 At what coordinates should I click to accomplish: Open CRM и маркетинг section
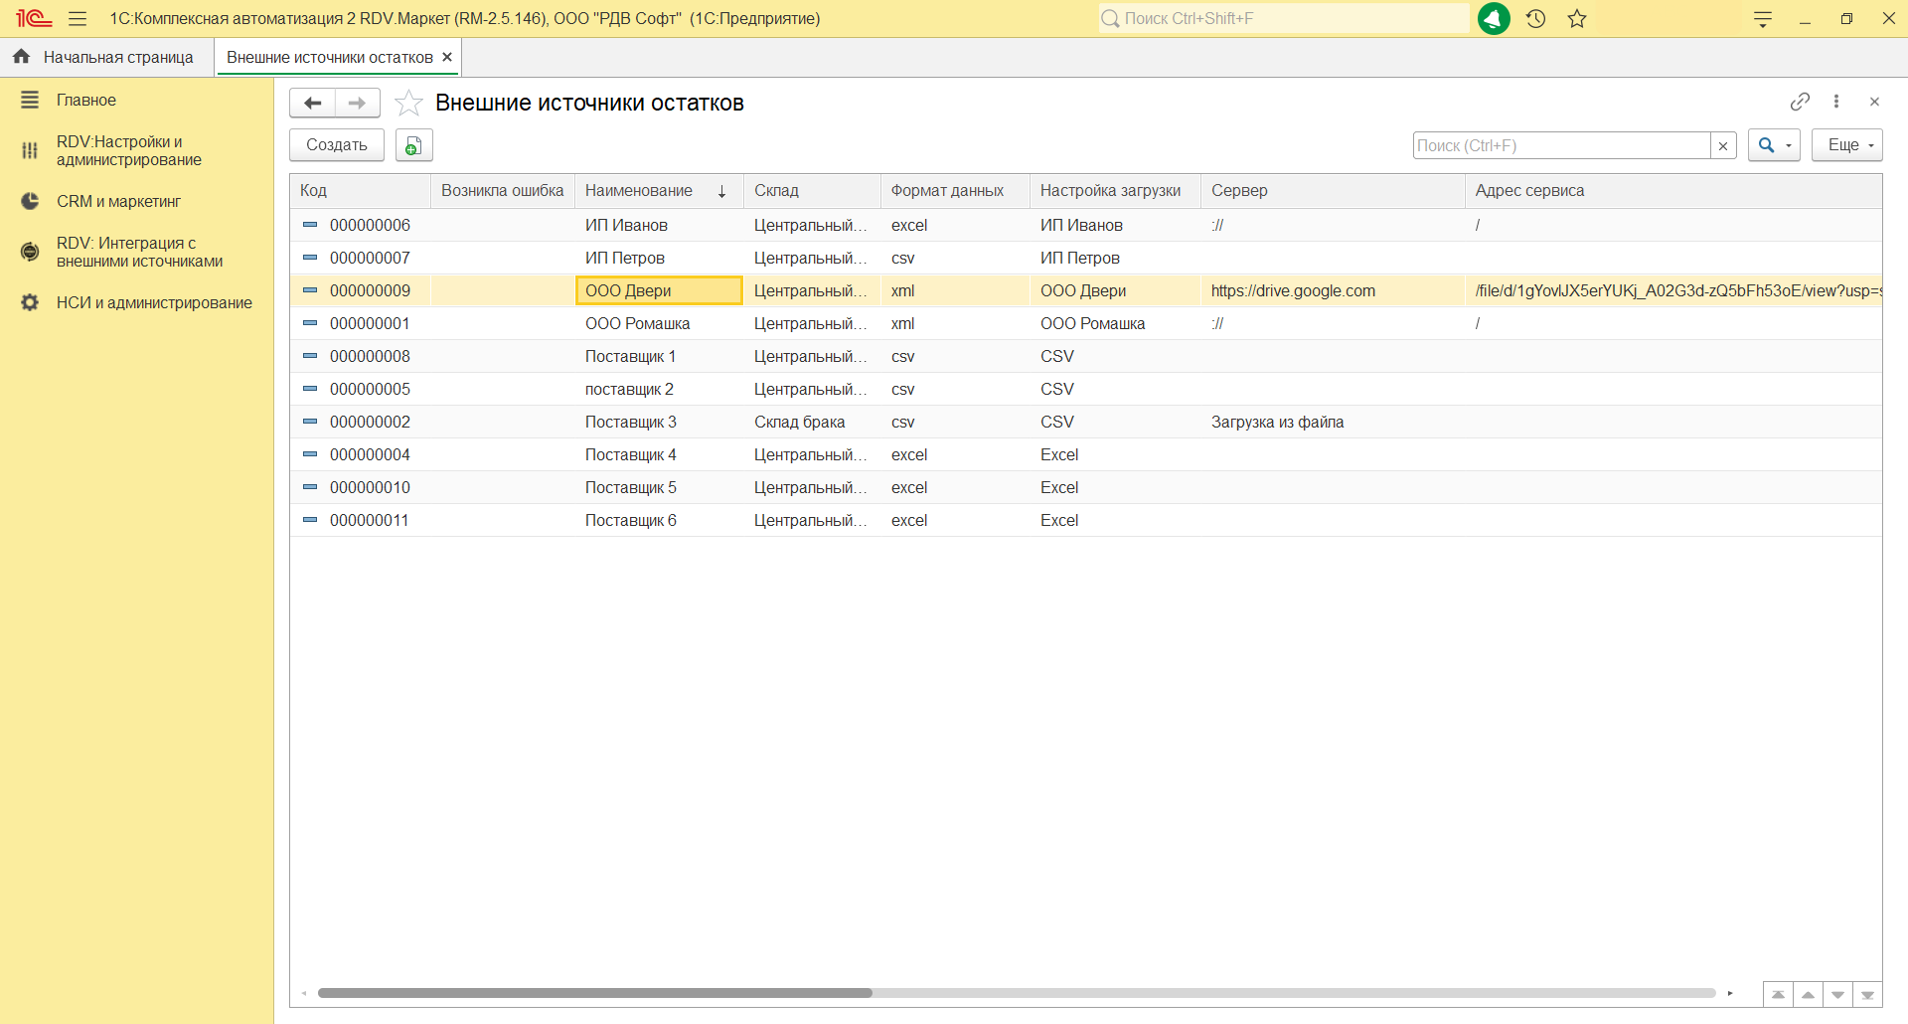(118, 202)
